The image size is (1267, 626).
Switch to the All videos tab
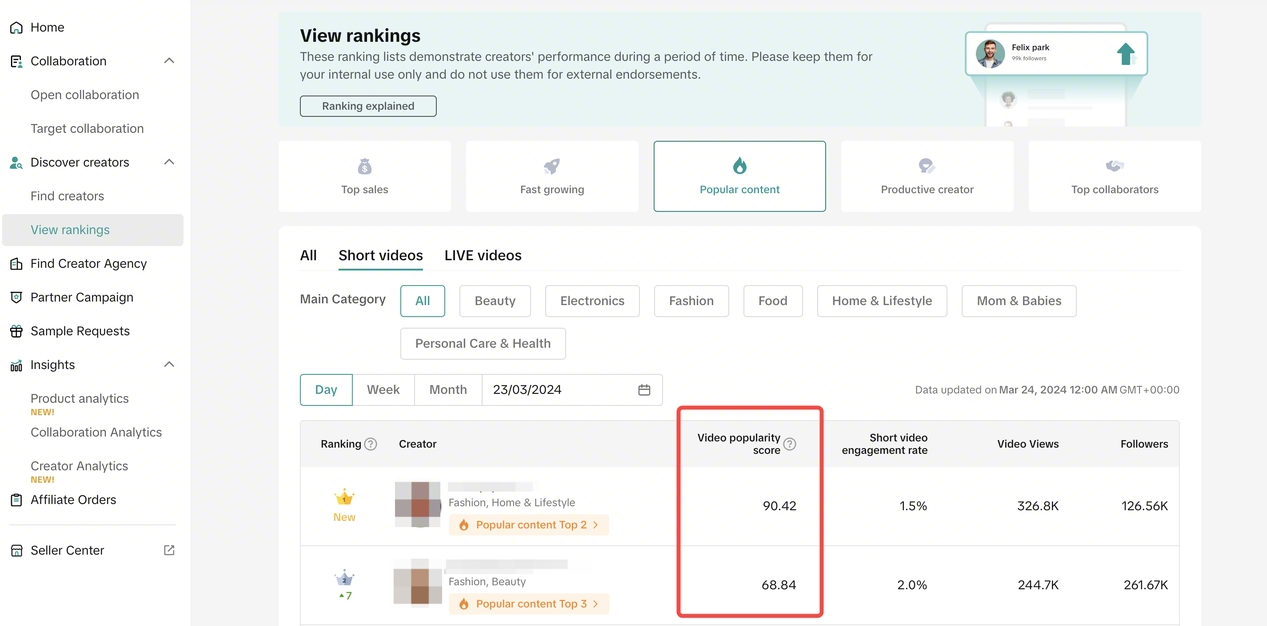pos(308,256)
